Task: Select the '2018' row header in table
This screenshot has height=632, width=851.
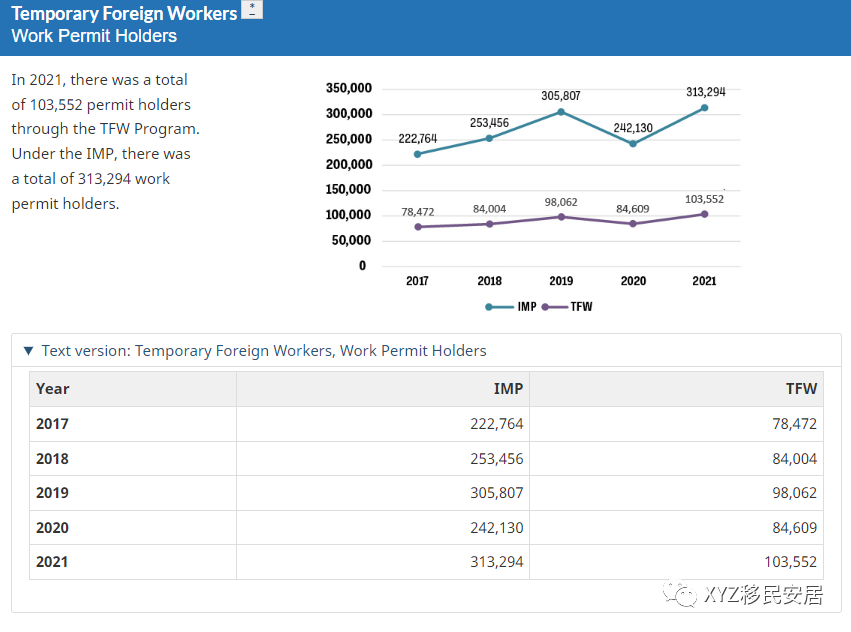Action: coord(133,459)
